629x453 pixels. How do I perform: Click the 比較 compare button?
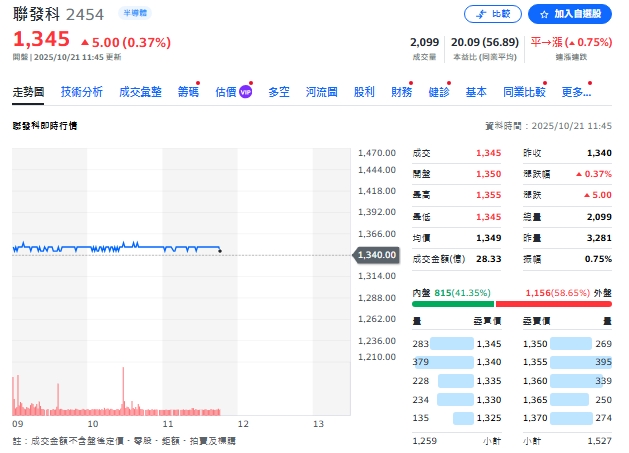click(493, 14)
